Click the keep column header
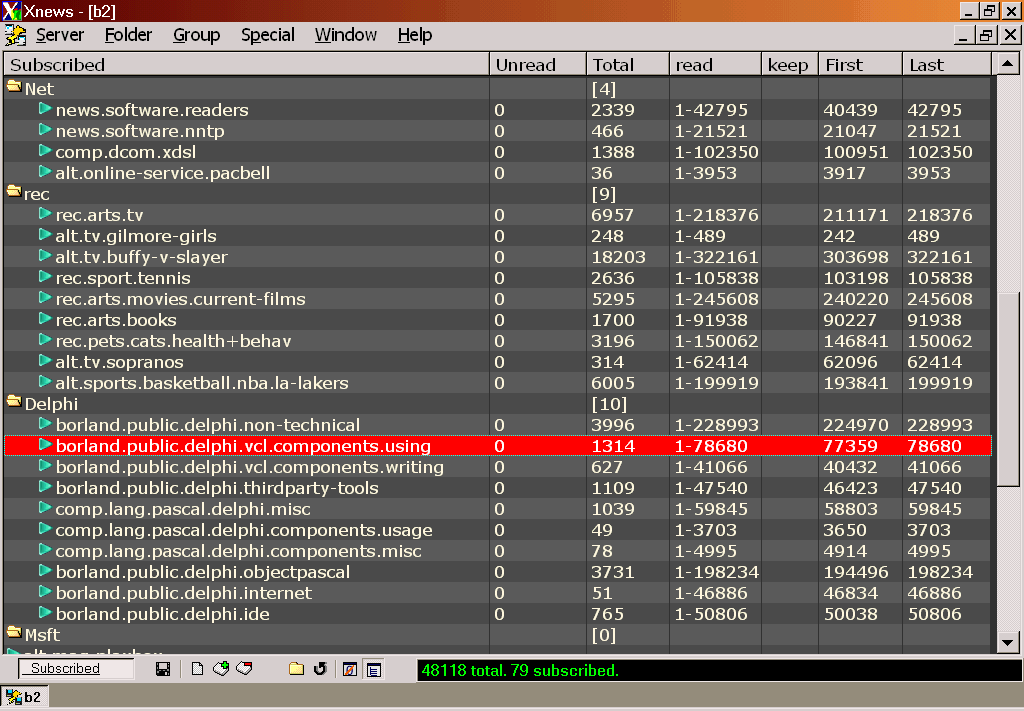This screenshot has width=1024, height=711. point(790,65)
